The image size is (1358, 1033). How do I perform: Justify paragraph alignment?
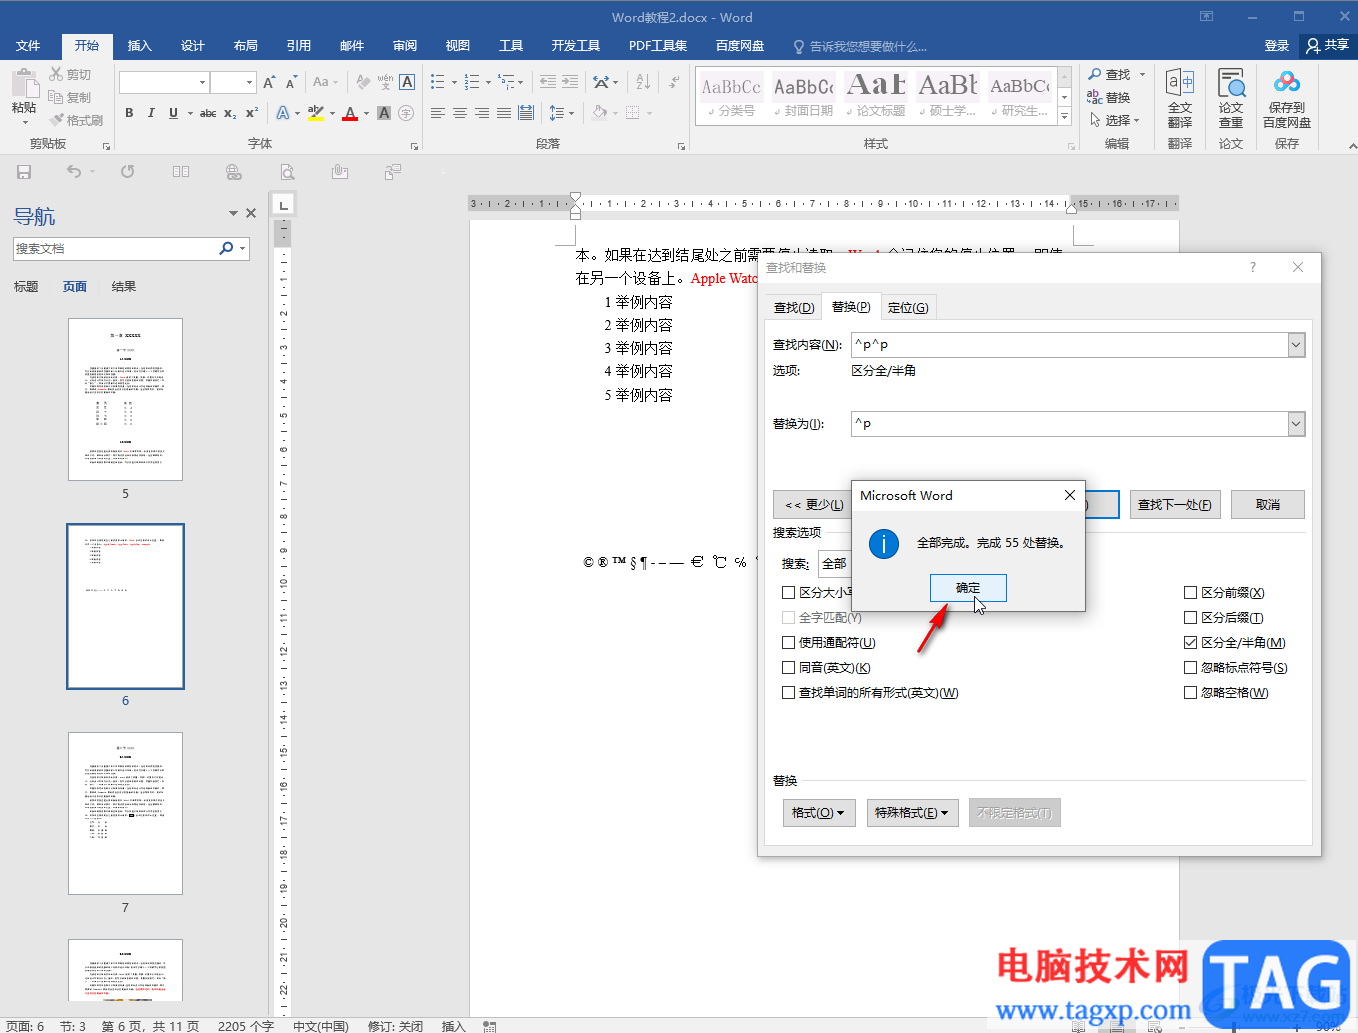pos(504,113)
